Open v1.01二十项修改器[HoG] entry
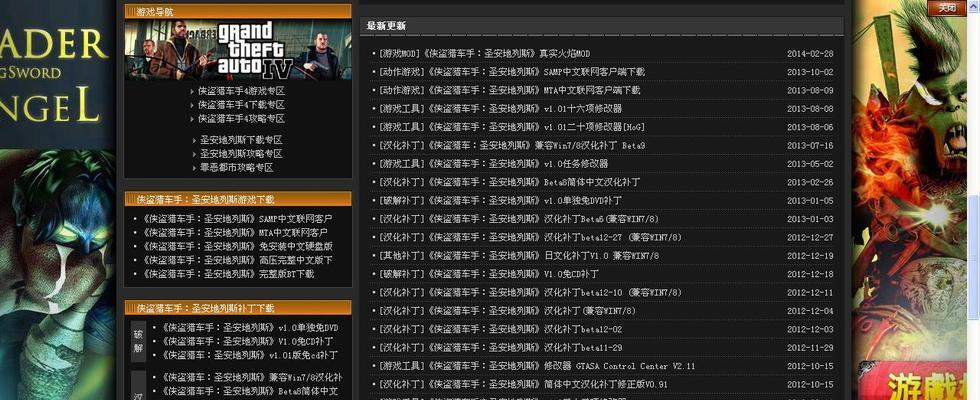The width and height of the screenshot is (980, 400). pyautogui.click(x=511, y=127)
